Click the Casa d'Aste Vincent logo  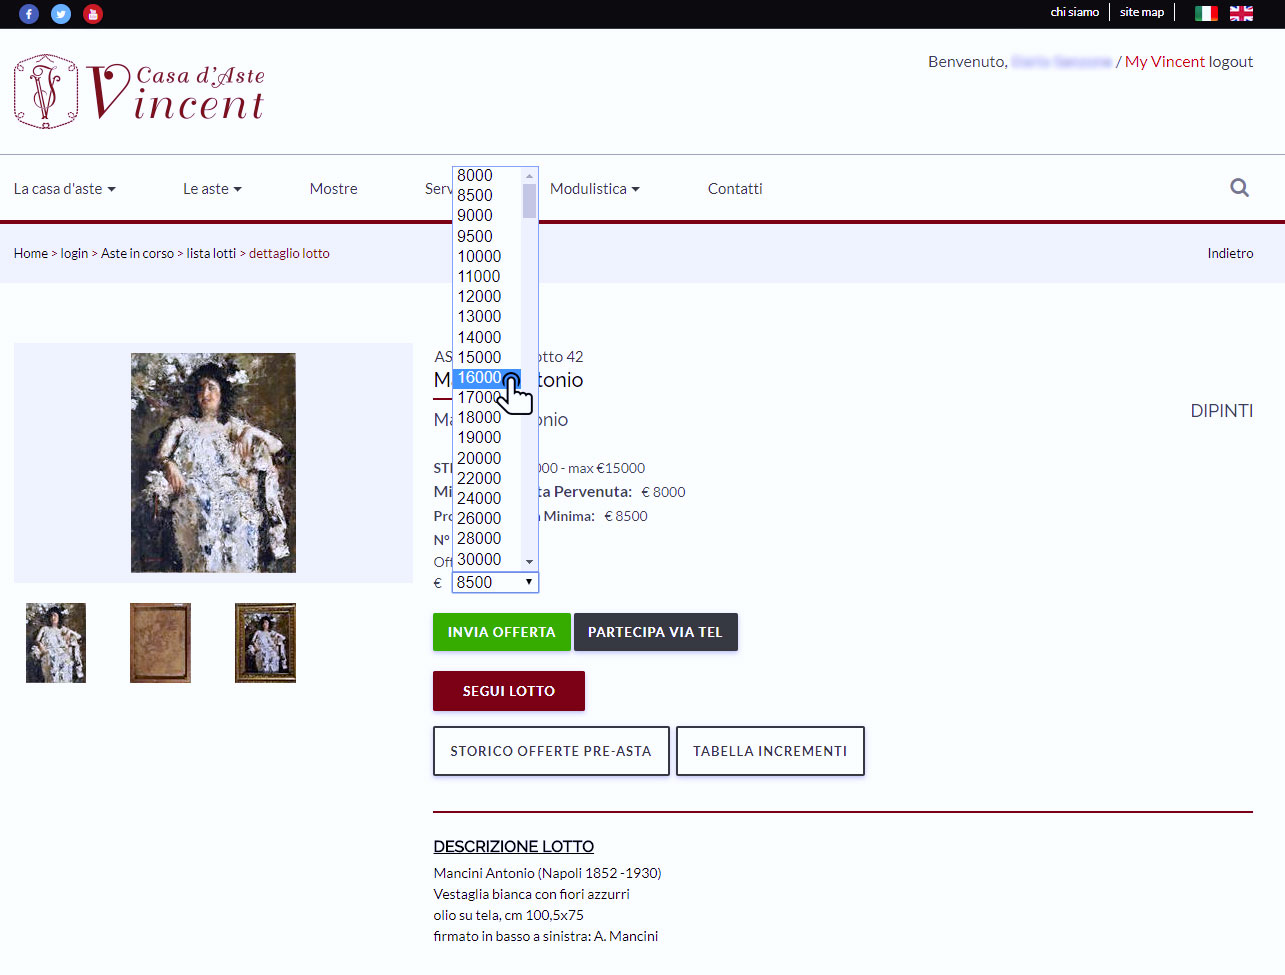coord(140,91)
